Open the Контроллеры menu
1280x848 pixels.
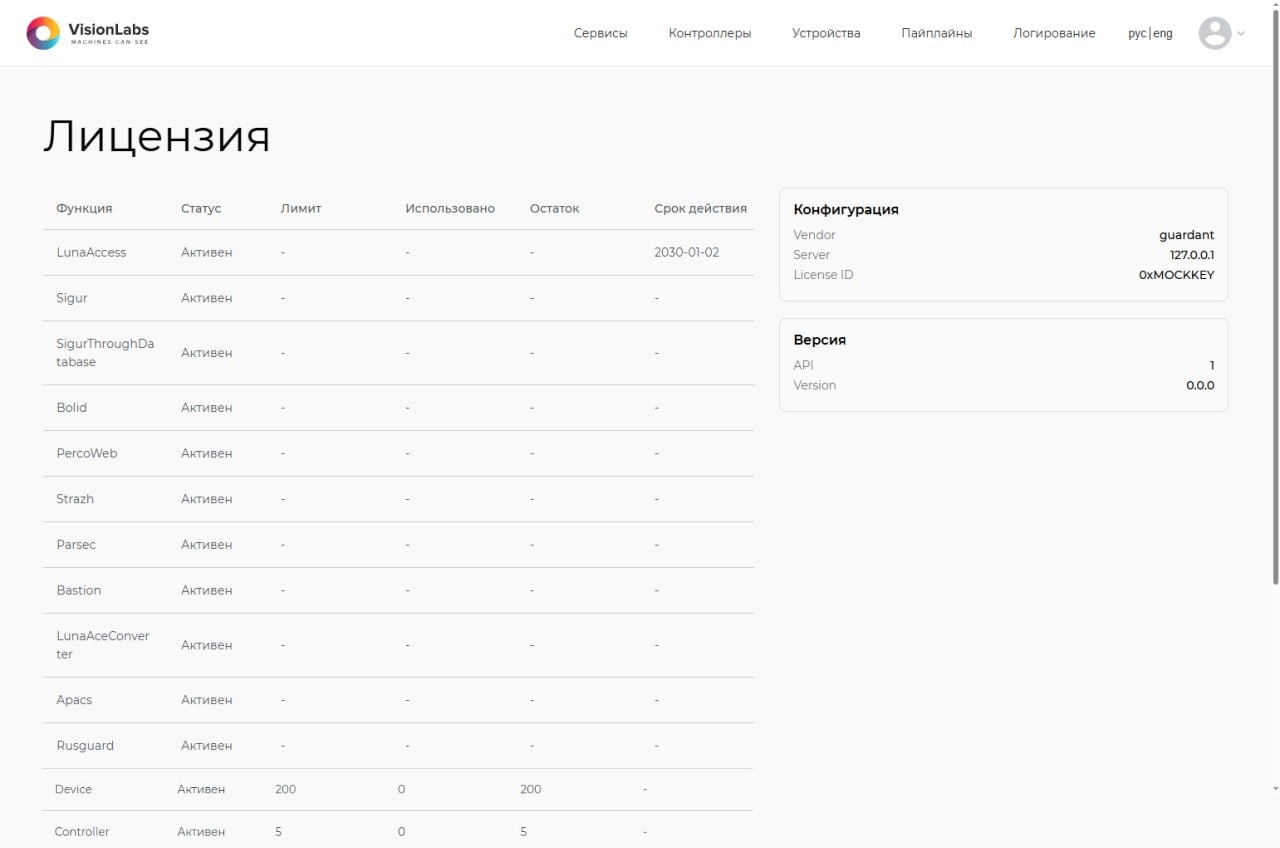[710, 33]
